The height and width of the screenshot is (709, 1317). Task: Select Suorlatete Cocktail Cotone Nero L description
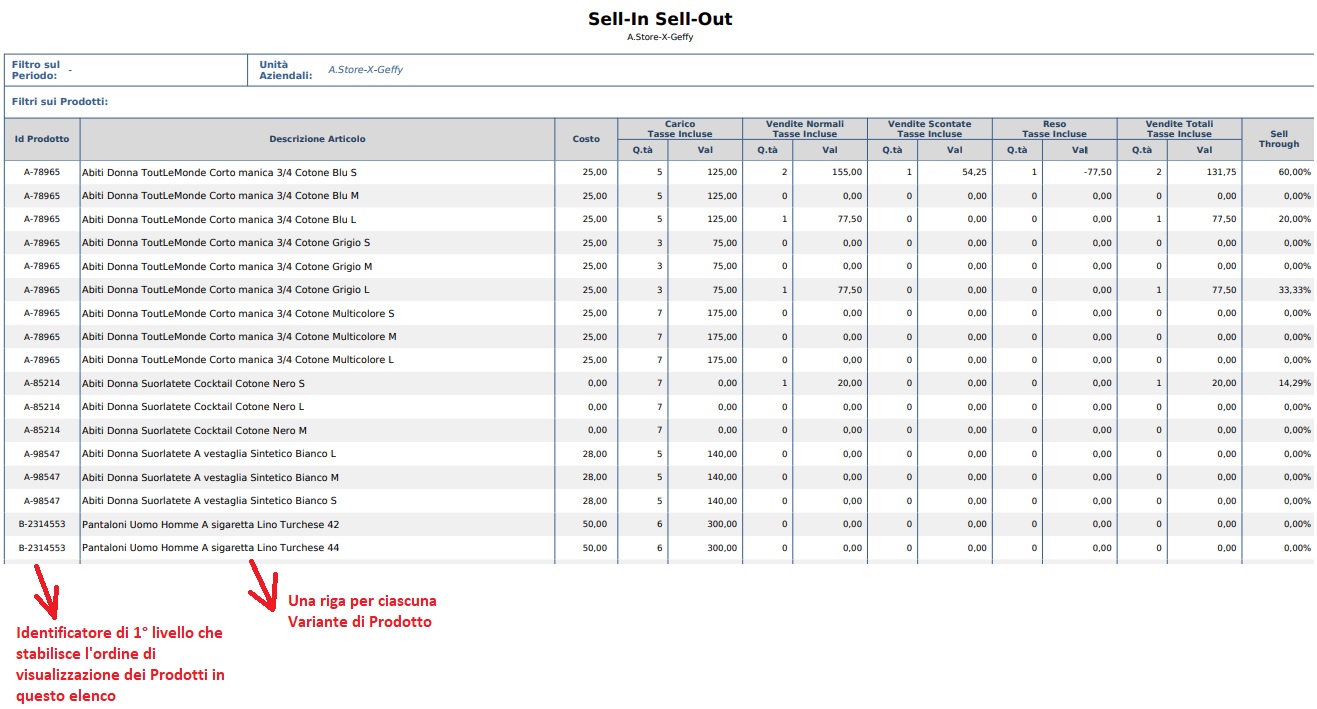(193, 407)
